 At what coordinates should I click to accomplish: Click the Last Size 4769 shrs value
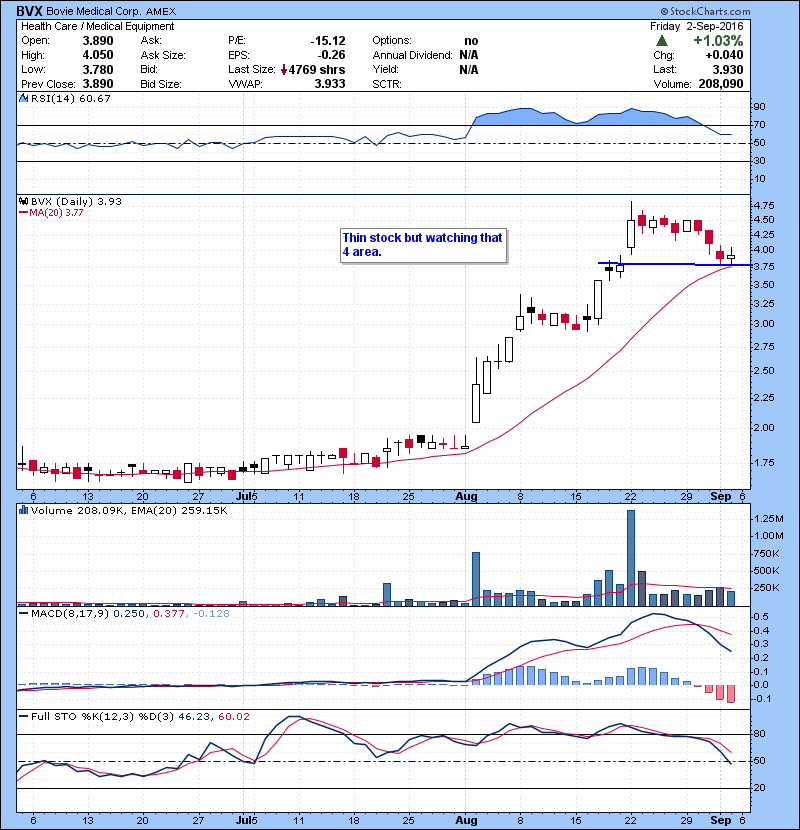tap(317, 69)
